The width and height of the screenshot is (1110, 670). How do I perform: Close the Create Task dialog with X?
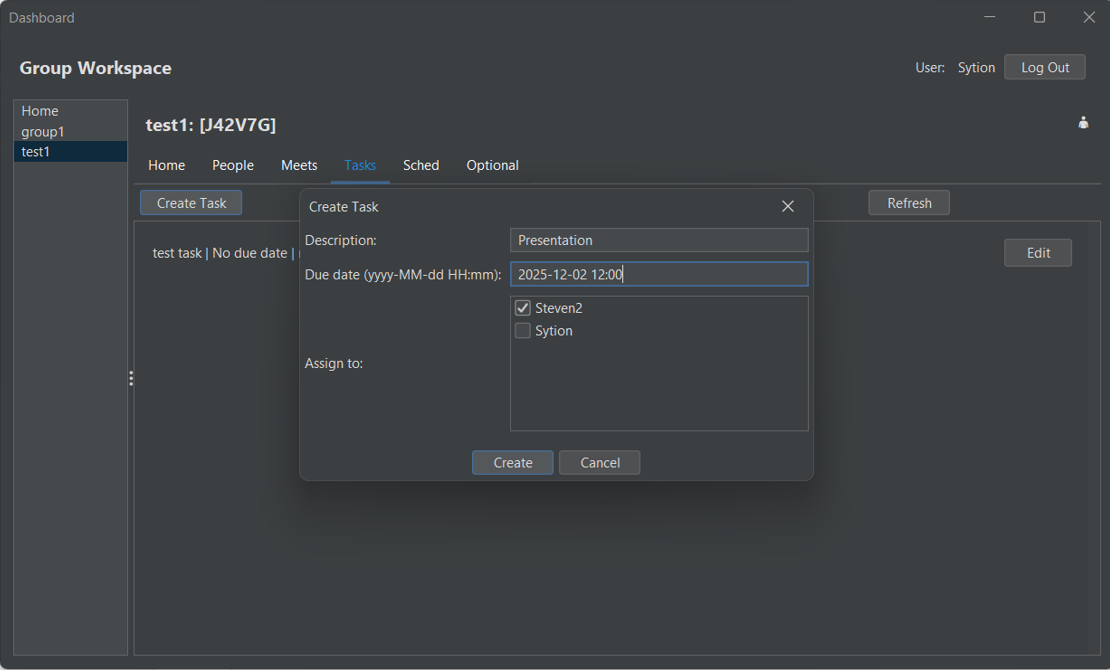pyautogui.click(x=787, y=206)
